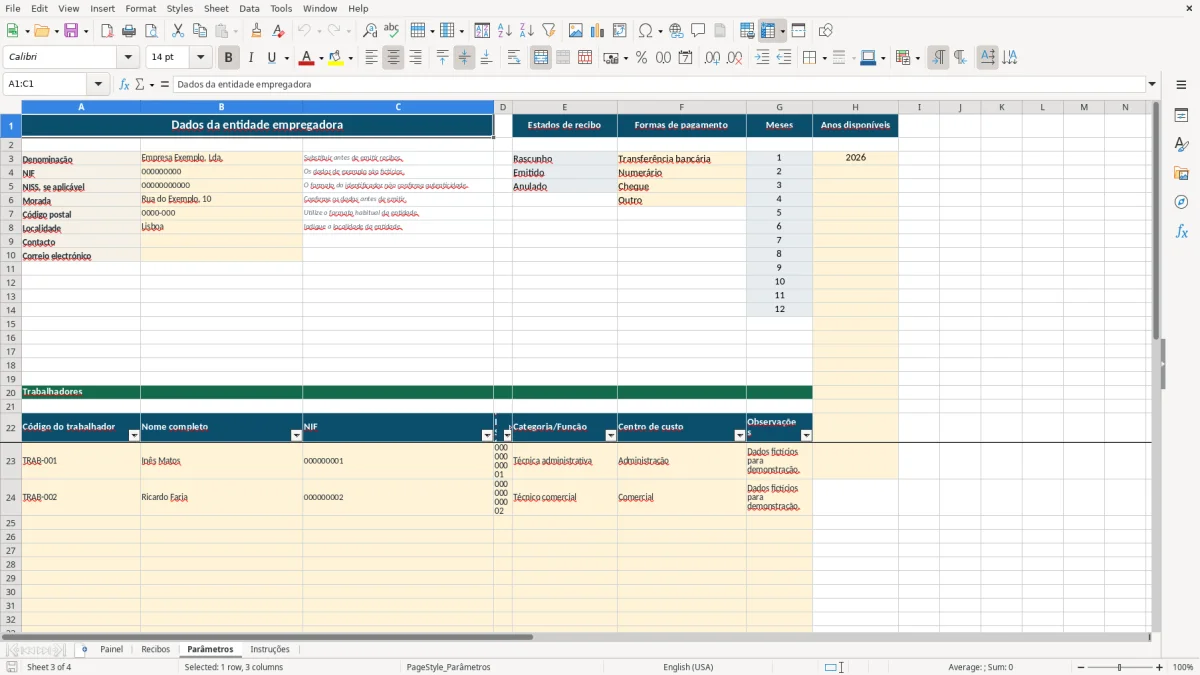Click the Cut scissors icon
Image resolution: width=1200 pixels, height=675 pixels.
click(178, 31)
